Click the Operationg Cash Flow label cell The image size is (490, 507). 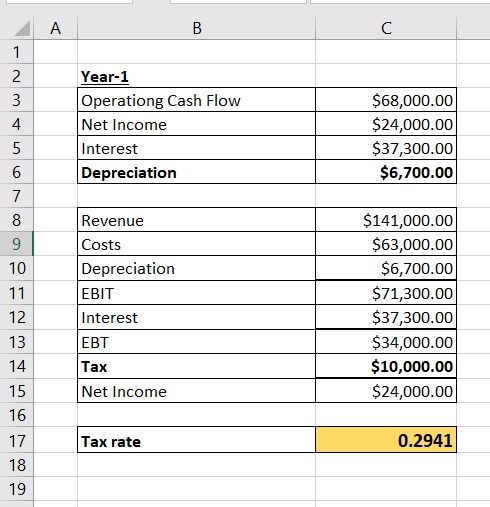pyautogui.click(x=196, y=100)
